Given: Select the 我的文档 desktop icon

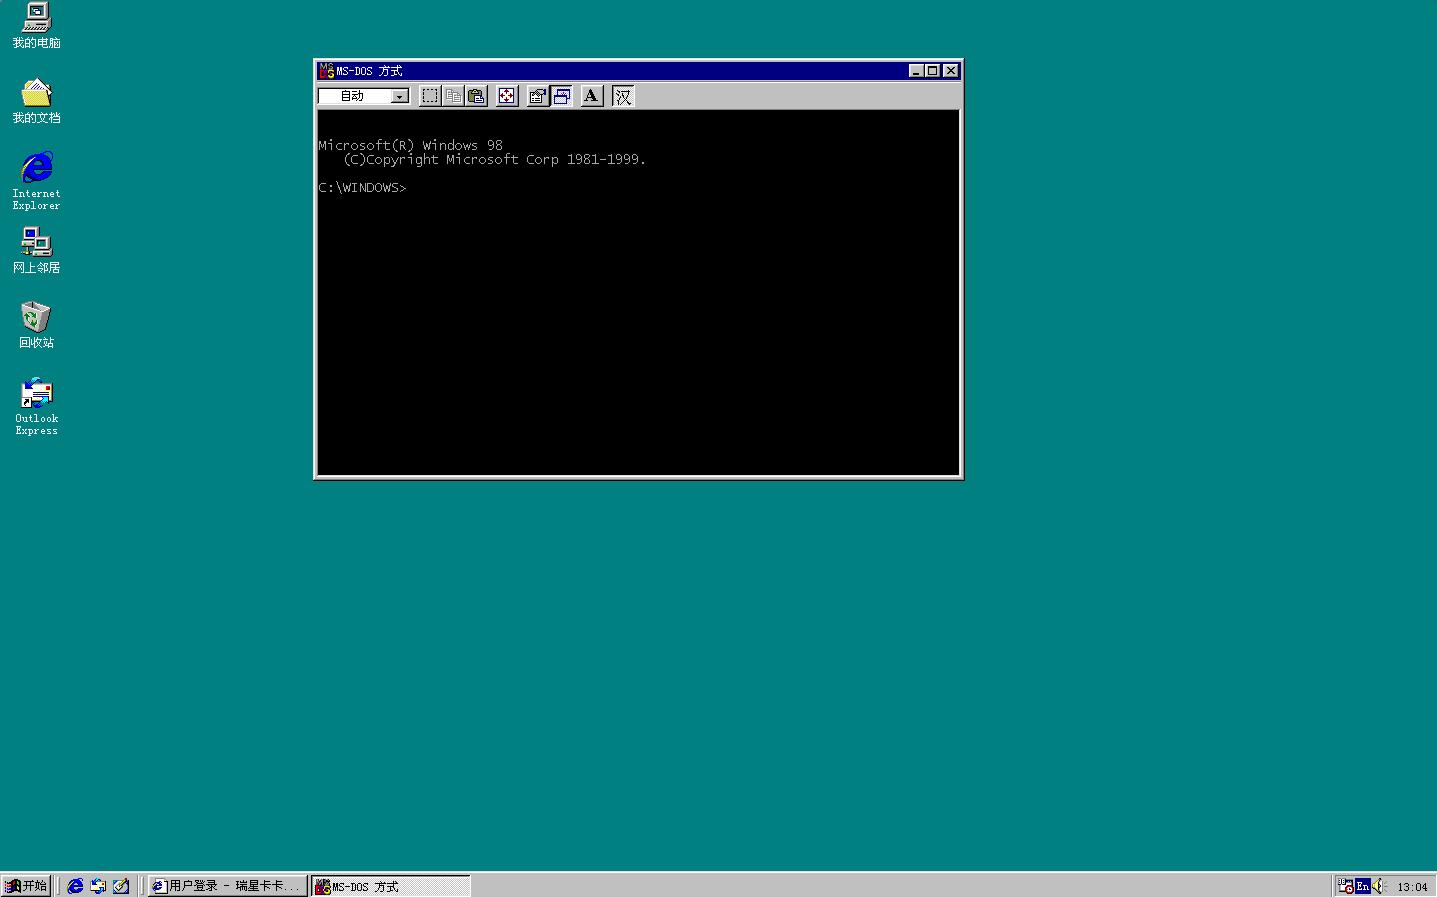Looking at the screenshot, I should coord(36,101).
